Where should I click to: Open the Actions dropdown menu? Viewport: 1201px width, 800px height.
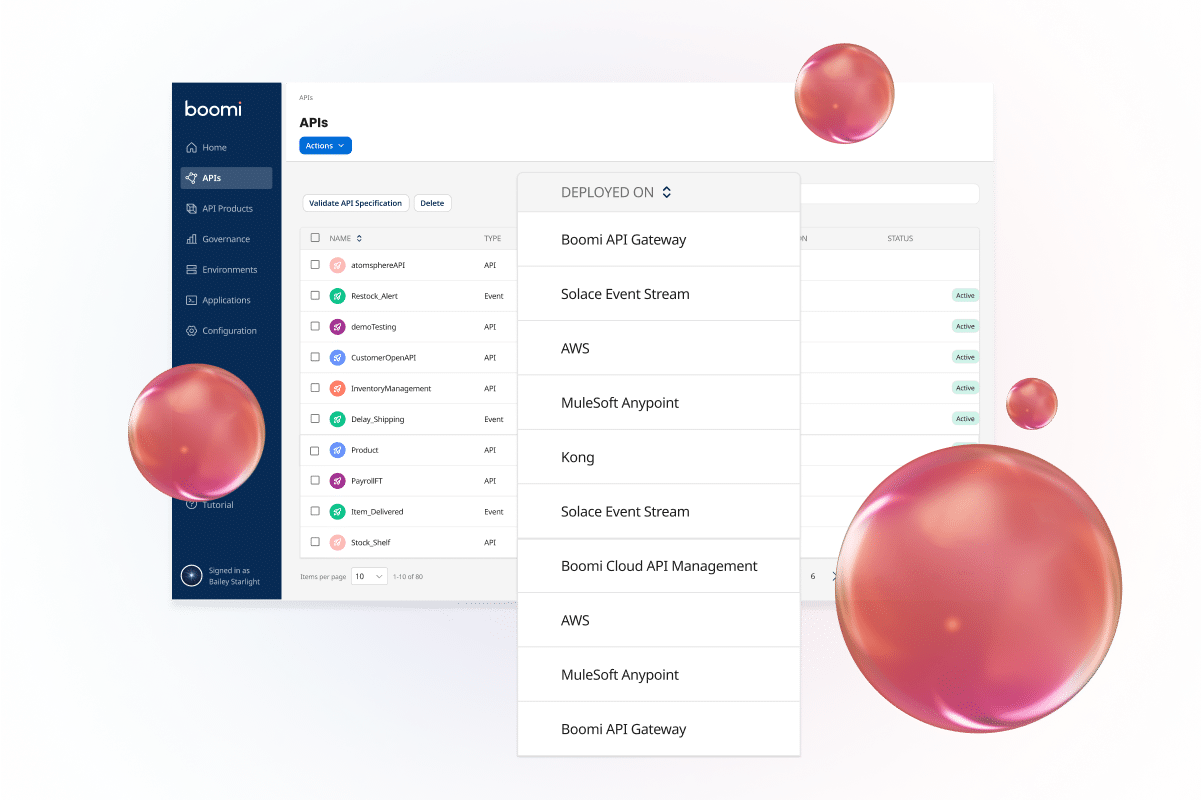pos(325,146)
